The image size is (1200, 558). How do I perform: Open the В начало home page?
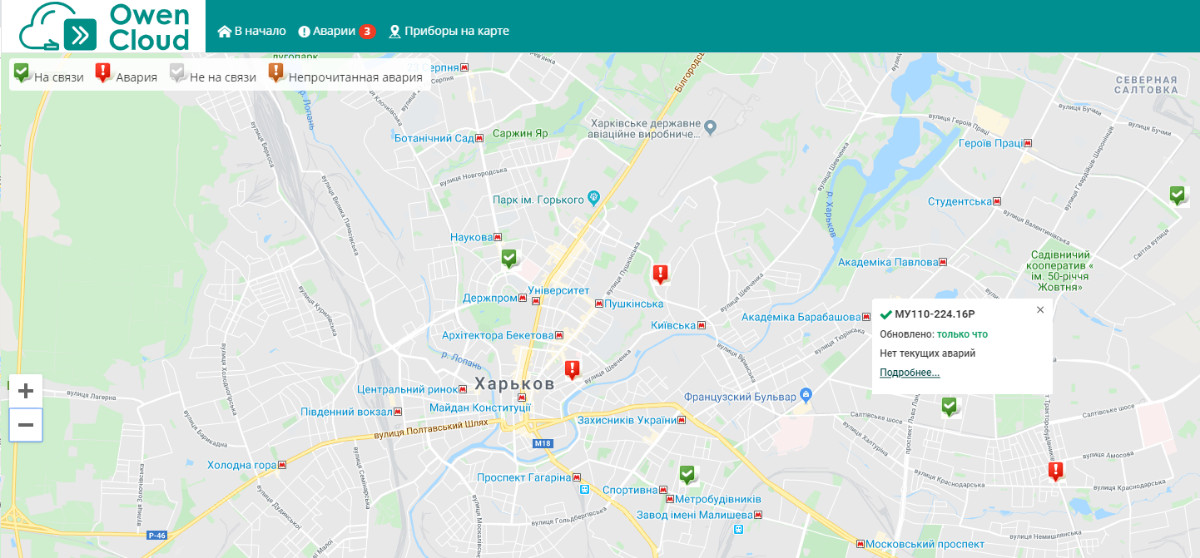252,31
